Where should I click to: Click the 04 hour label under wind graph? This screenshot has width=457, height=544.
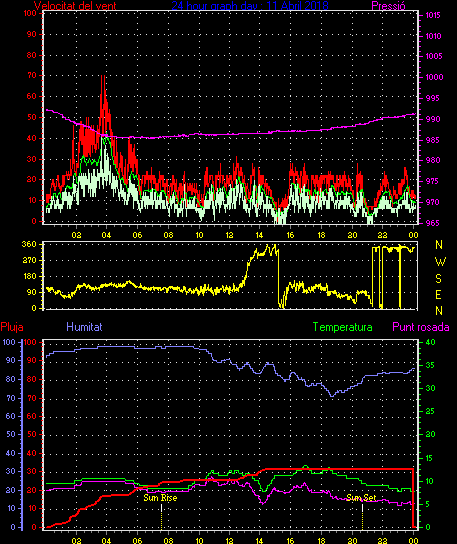point(106,235)
